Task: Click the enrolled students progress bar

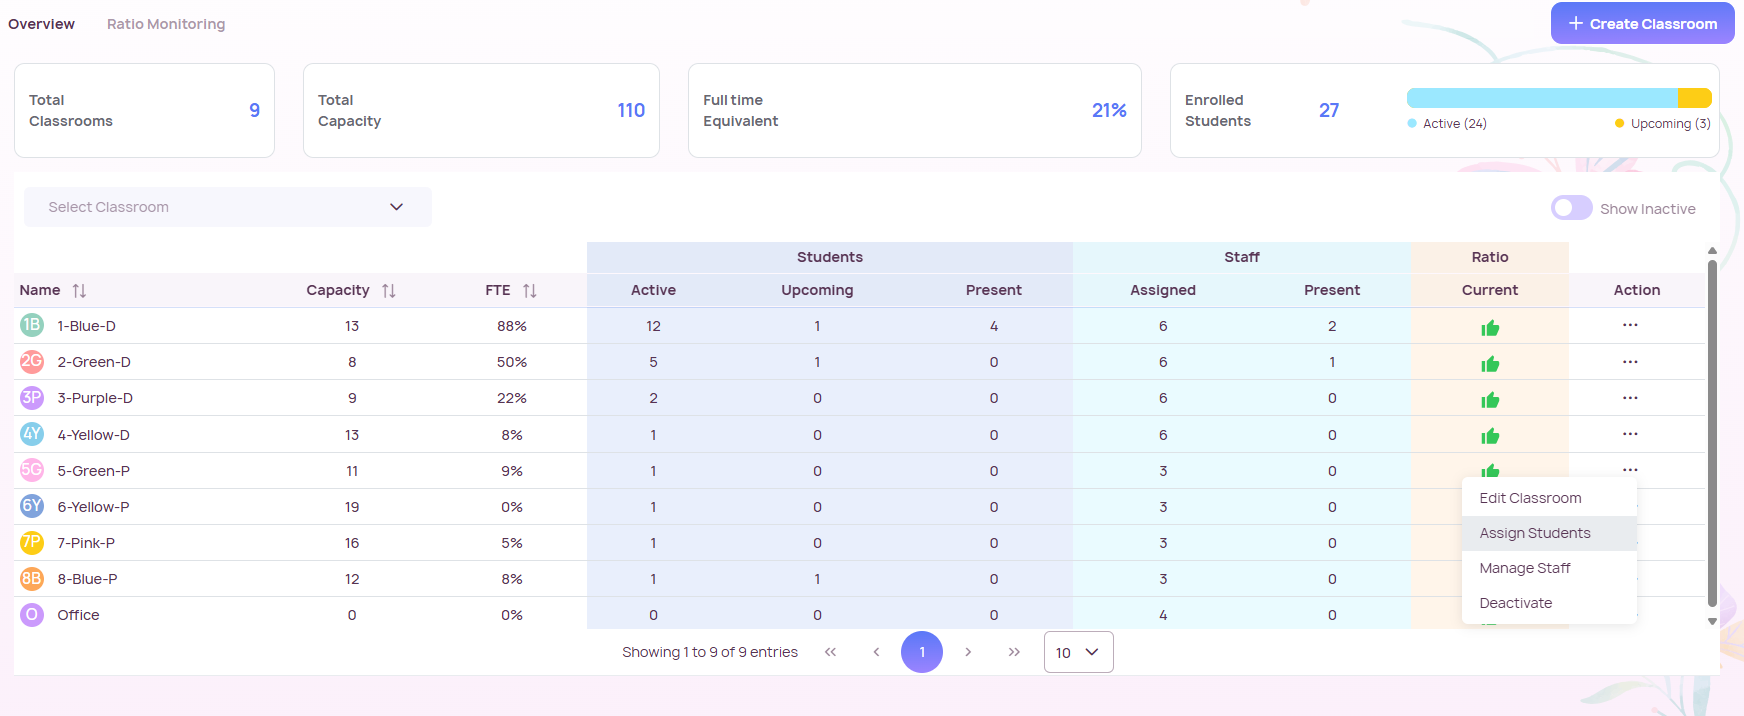Action: tap(1558, 98)
